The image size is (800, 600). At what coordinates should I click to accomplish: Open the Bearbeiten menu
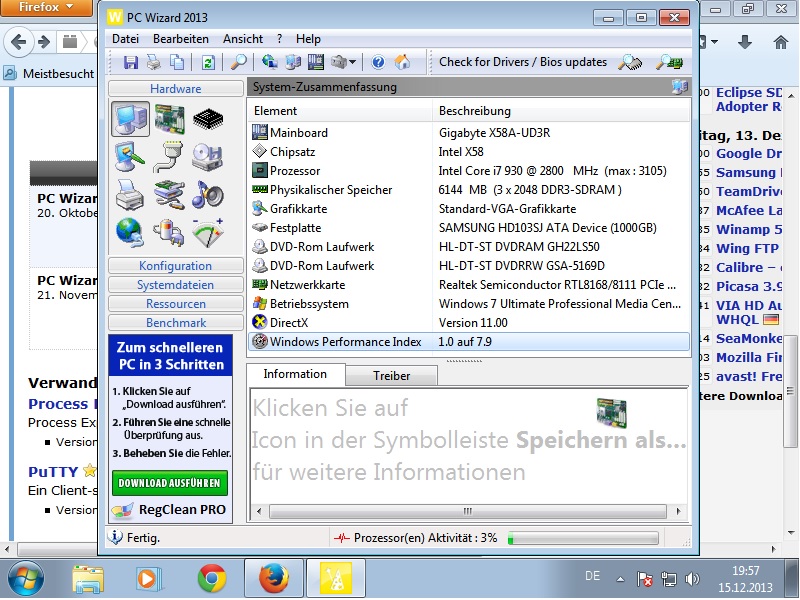click(x=181, y=39)
